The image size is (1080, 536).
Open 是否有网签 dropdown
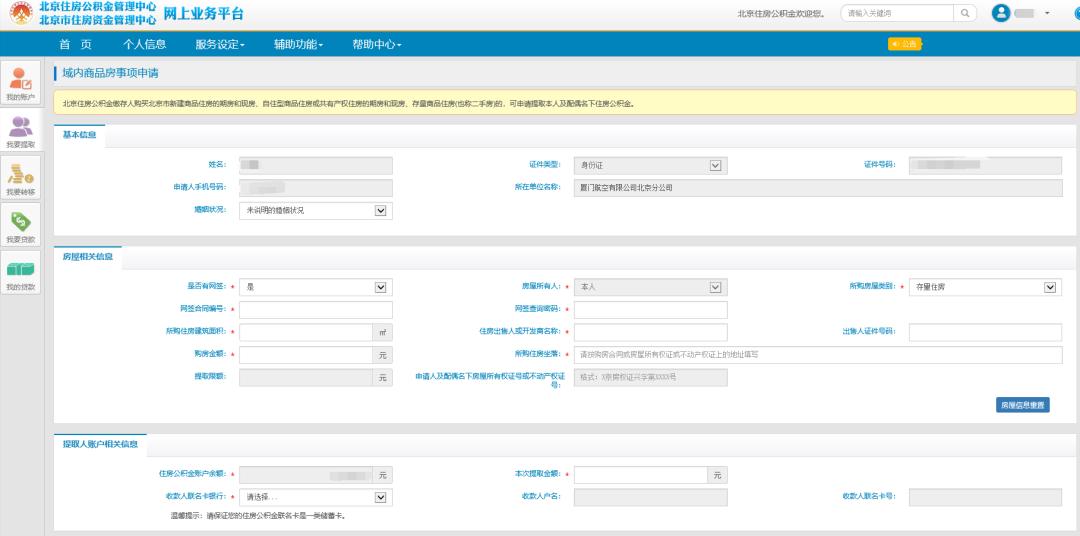click(x=315, y=287)
